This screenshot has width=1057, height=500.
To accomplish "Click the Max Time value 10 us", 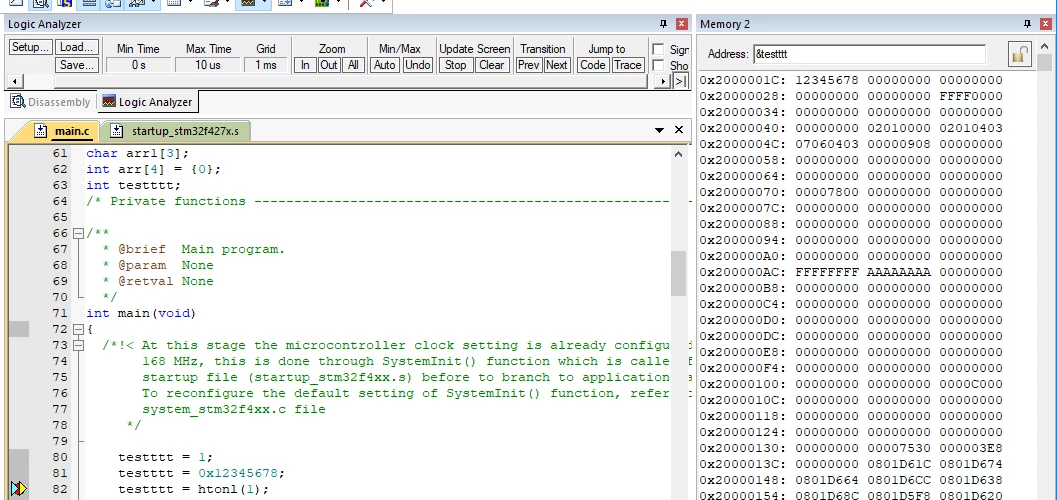I will tap(208, 65).
